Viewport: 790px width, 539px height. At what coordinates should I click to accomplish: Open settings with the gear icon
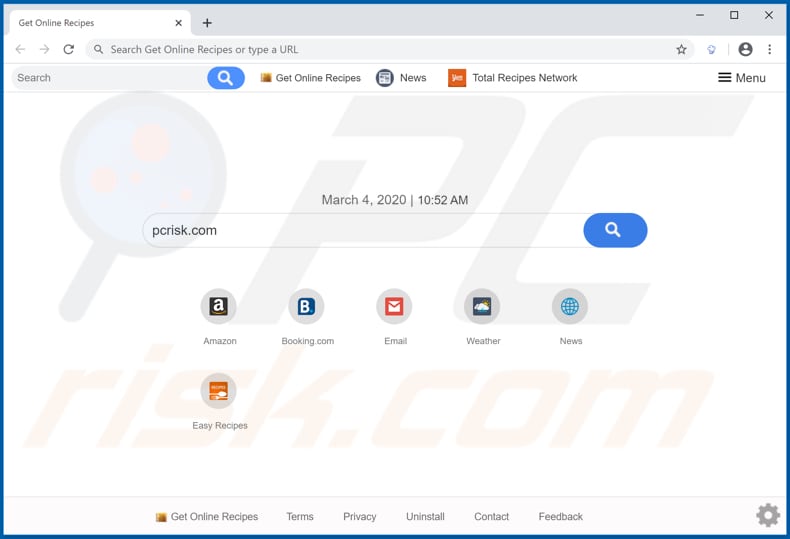768,515
